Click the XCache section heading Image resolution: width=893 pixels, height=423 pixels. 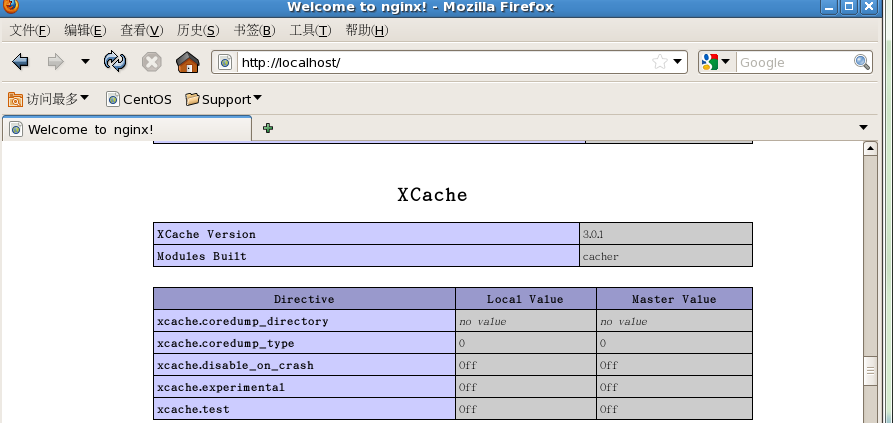coord(432,195)
